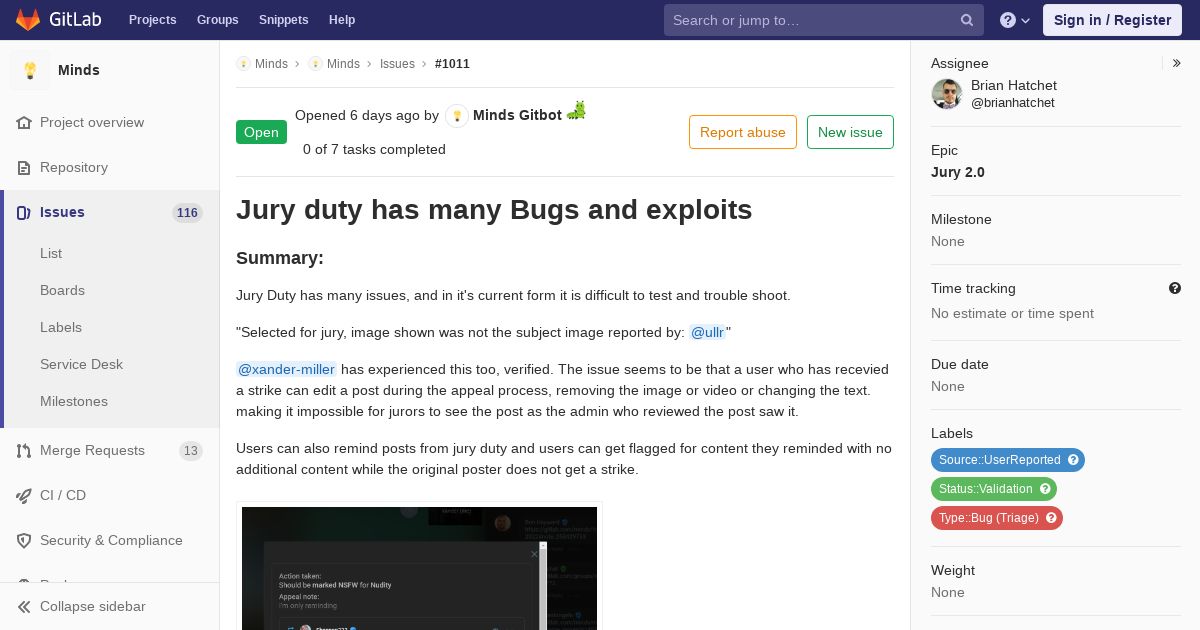The width and height of the screenshot is (1200, 630).
Task: Click the Merge Requests count badge 13
Action: pos(191,451)
